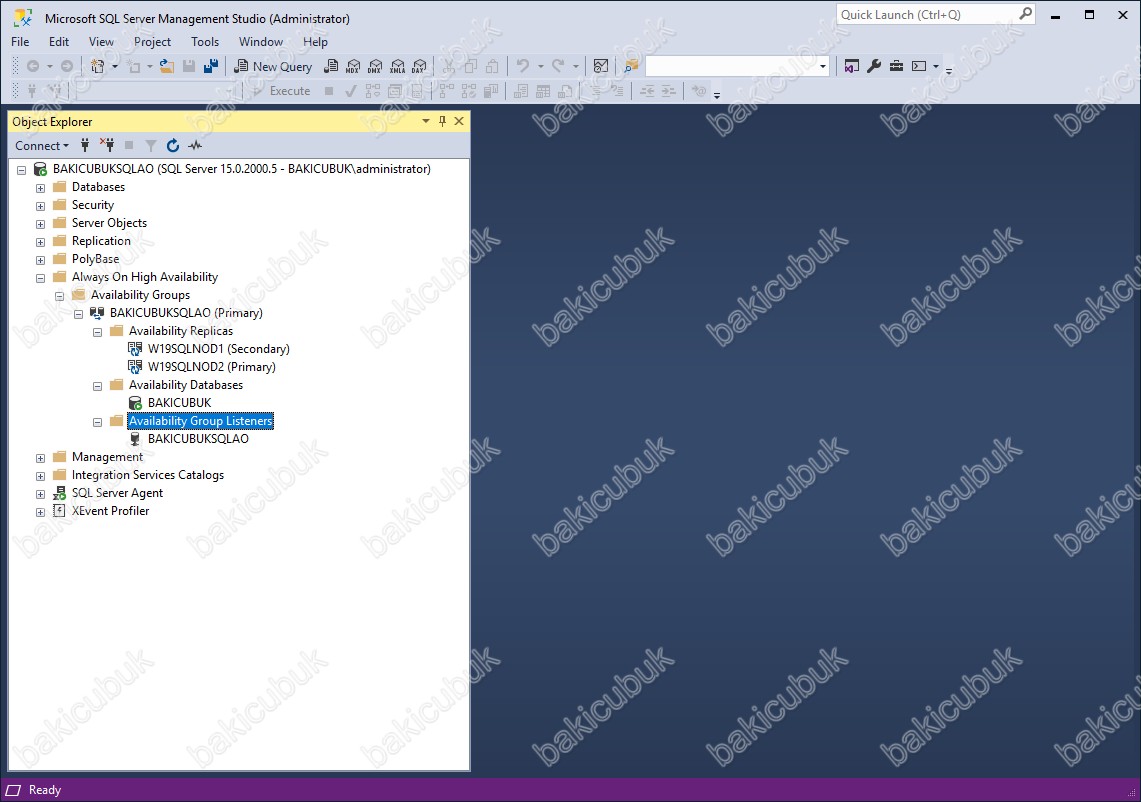Refresh the Object Explorer tree
Image resolution: width=1141 pixels, height=802 pixels.
point(172,146)
